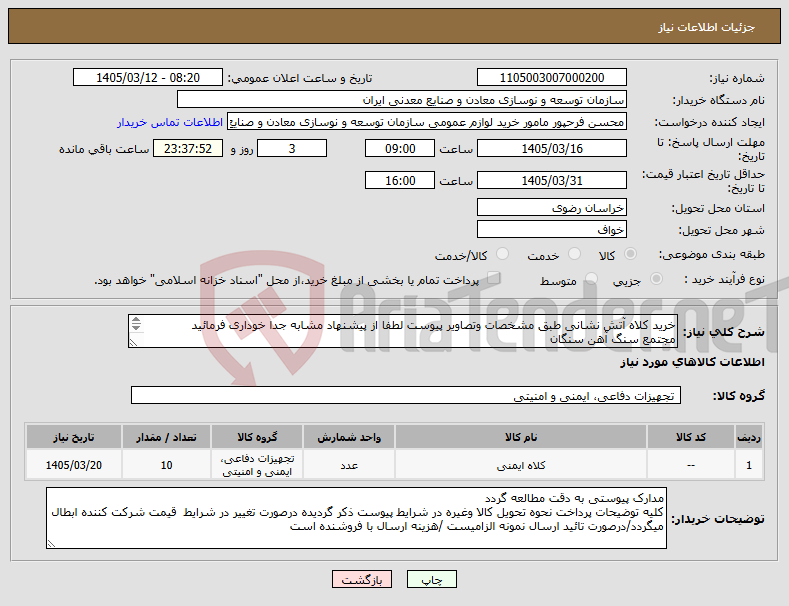The image size is (789, 606).
Task: Click the کد کالا column header
Action: [690, 437]
